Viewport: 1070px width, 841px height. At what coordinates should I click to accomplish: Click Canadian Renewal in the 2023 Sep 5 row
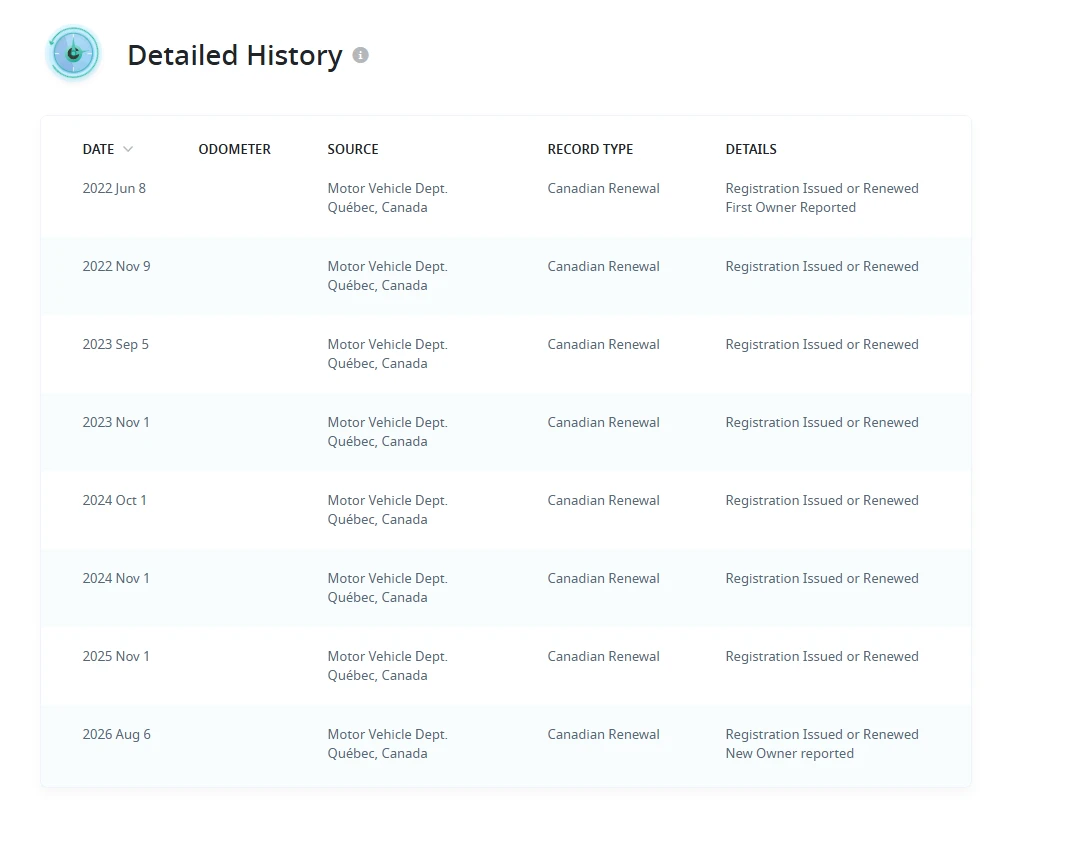click(603, 344)
